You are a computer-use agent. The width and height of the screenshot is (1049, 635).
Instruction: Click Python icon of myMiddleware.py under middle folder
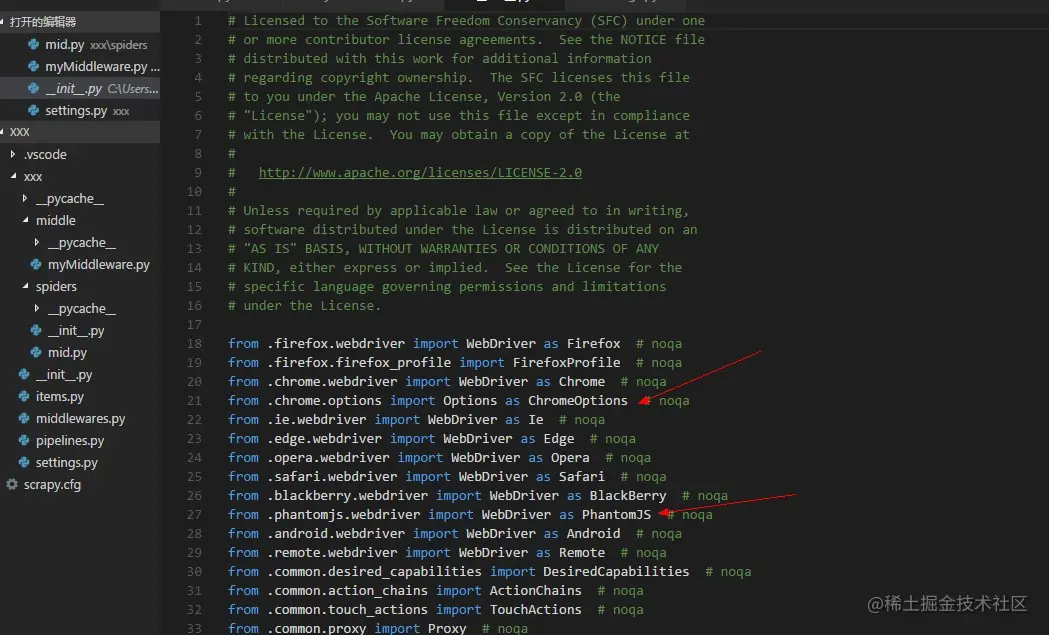pos(36,264)
